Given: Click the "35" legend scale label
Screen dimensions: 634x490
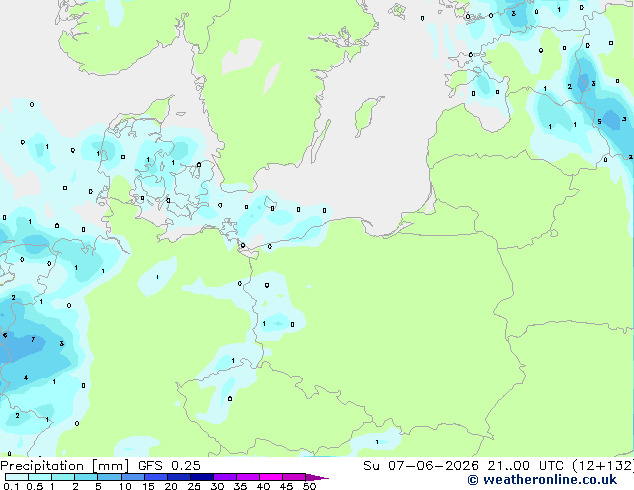Looking at the screenshot, I should pos(240,486).
